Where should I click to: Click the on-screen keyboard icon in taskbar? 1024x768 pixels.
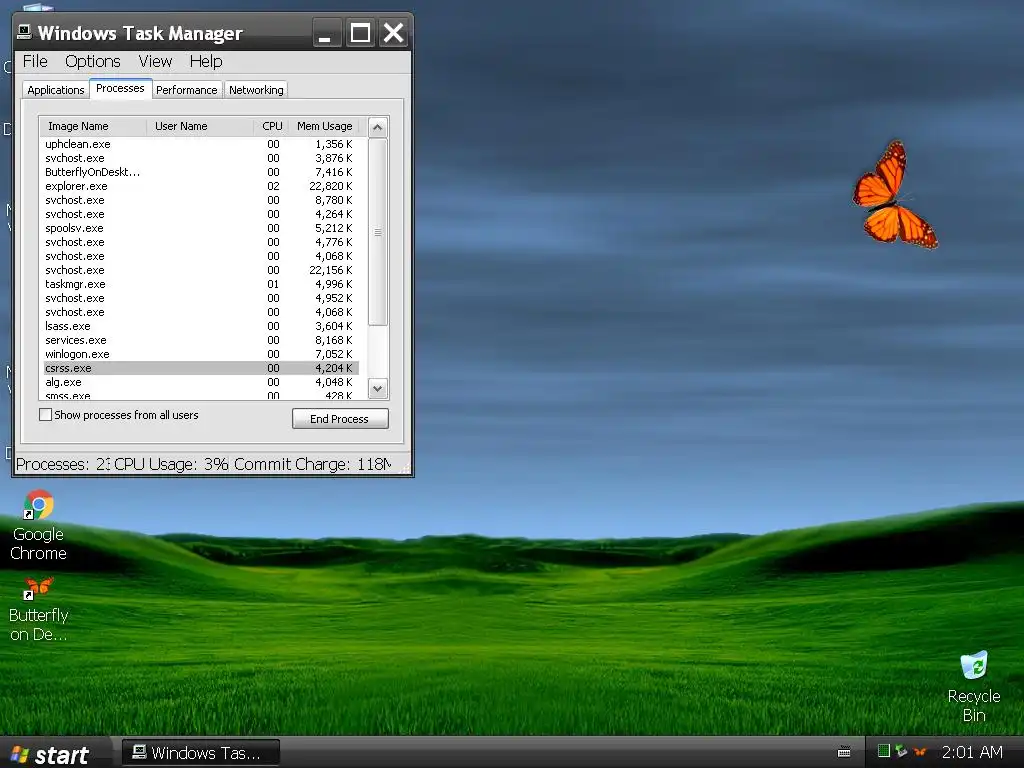coord(844,752)
